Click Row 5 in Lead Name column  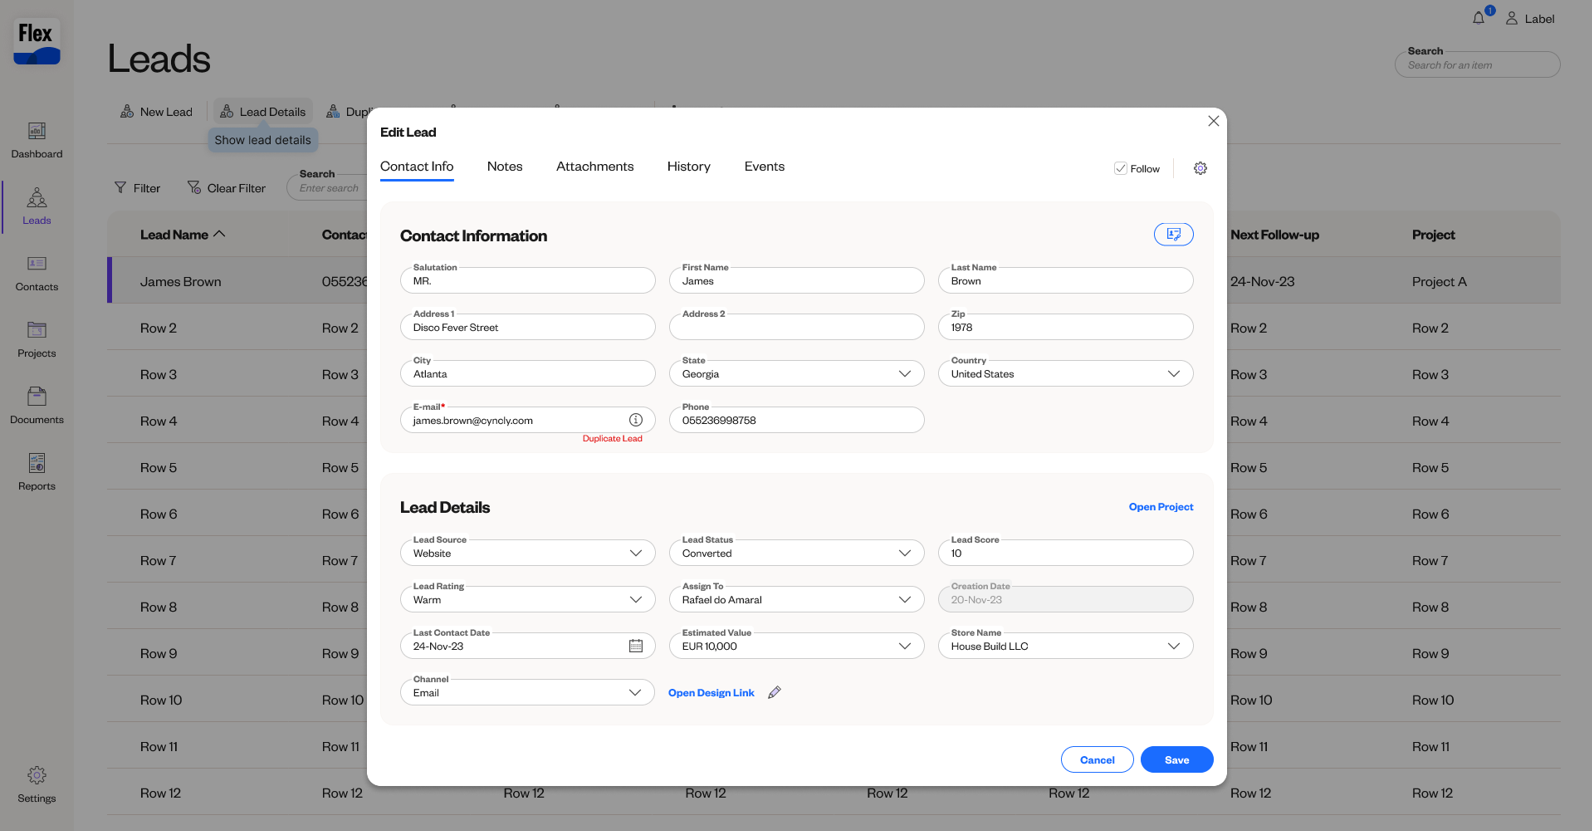[x=159, y=467]
